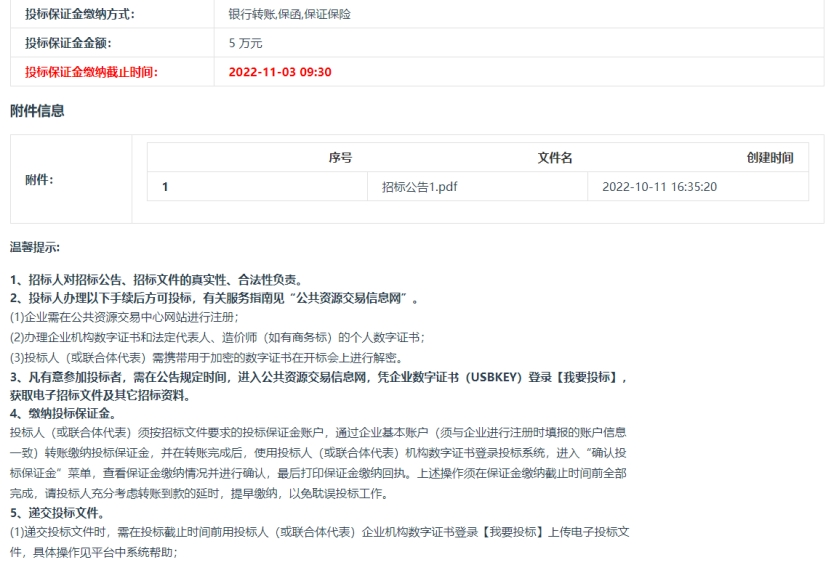Viewport: 831px width, 566px height.
Task: Click the line about 办理企业机构数字证书
Action: 217,337
